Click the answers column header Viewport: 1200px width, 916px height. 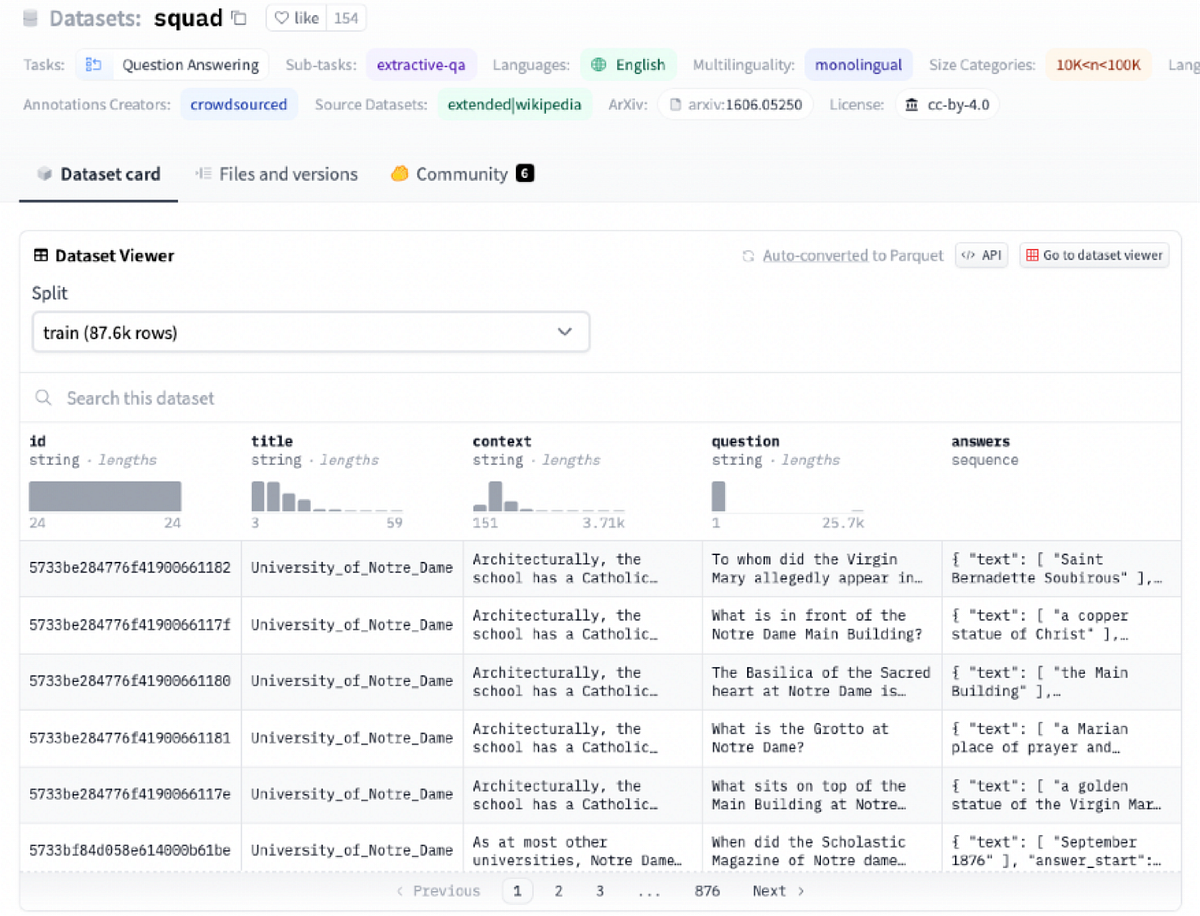click(x=981, y=441)
